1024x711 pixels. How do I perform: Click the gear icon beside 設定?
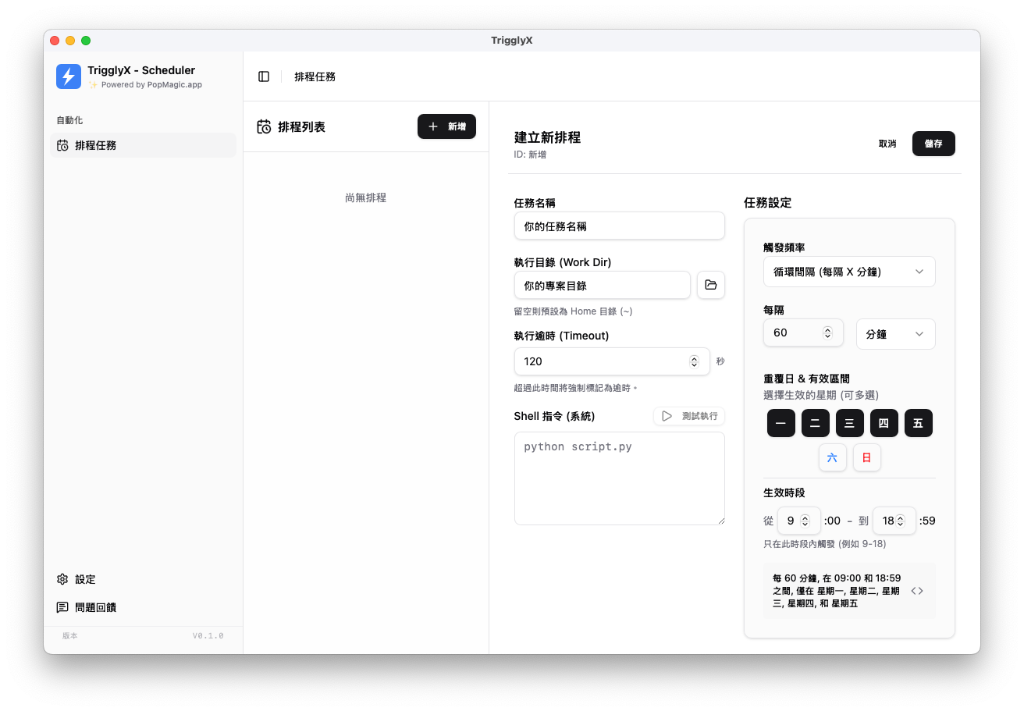click(63, 579)
